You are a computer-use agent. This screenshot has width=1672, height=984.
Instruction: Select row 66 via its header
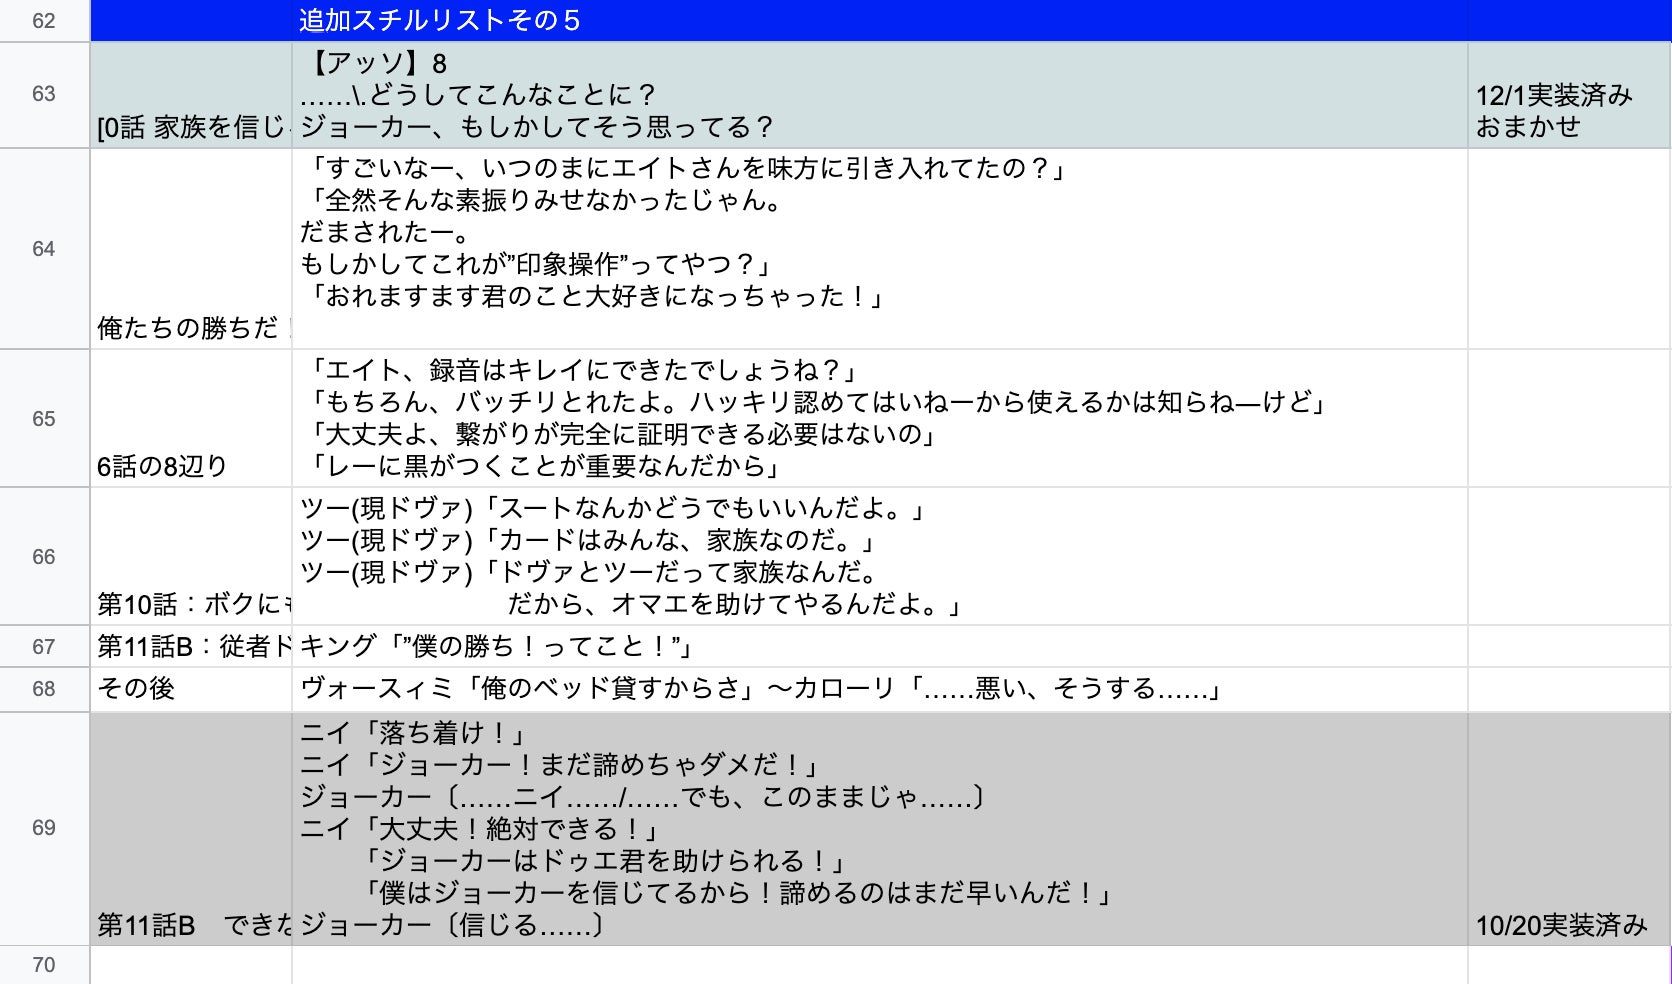(44, 557)
